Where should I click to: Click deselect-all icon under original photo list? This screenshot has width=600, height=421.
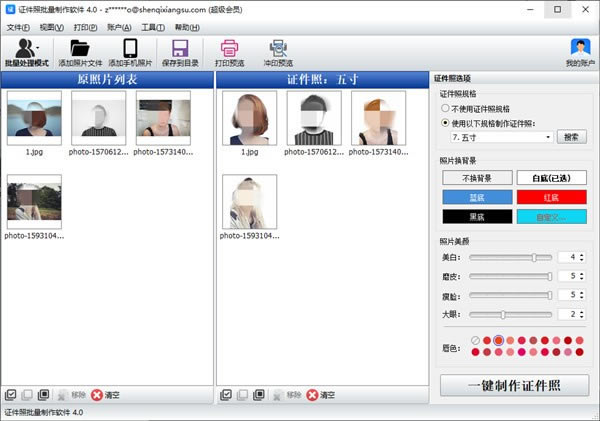(27, 395)
